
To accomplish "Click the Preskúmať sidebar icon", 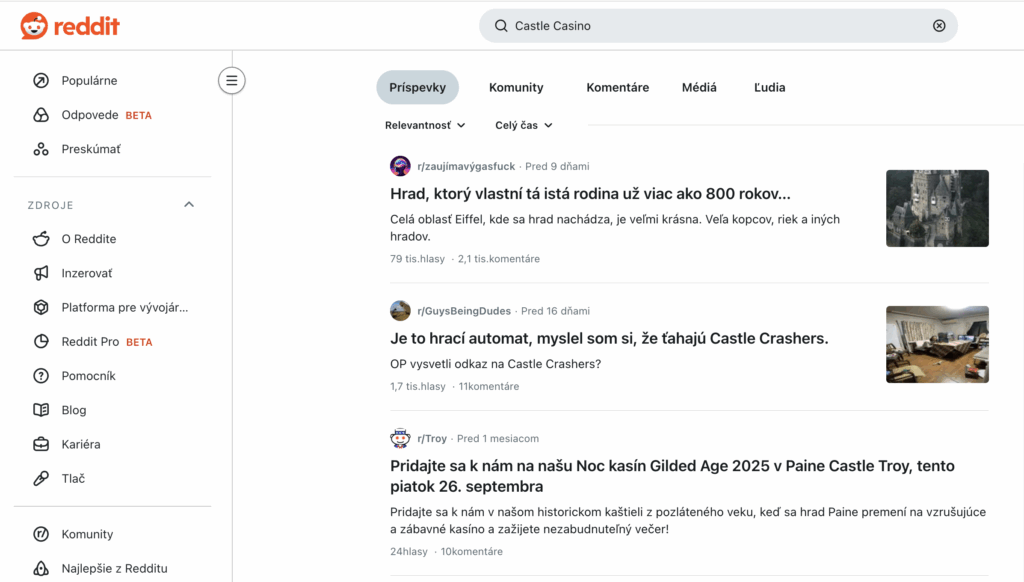I will tap(41, 149).
